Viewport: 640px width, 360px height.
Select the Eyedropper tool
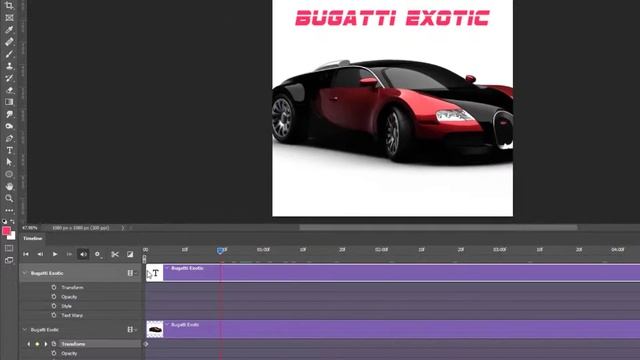click(9, 30)
